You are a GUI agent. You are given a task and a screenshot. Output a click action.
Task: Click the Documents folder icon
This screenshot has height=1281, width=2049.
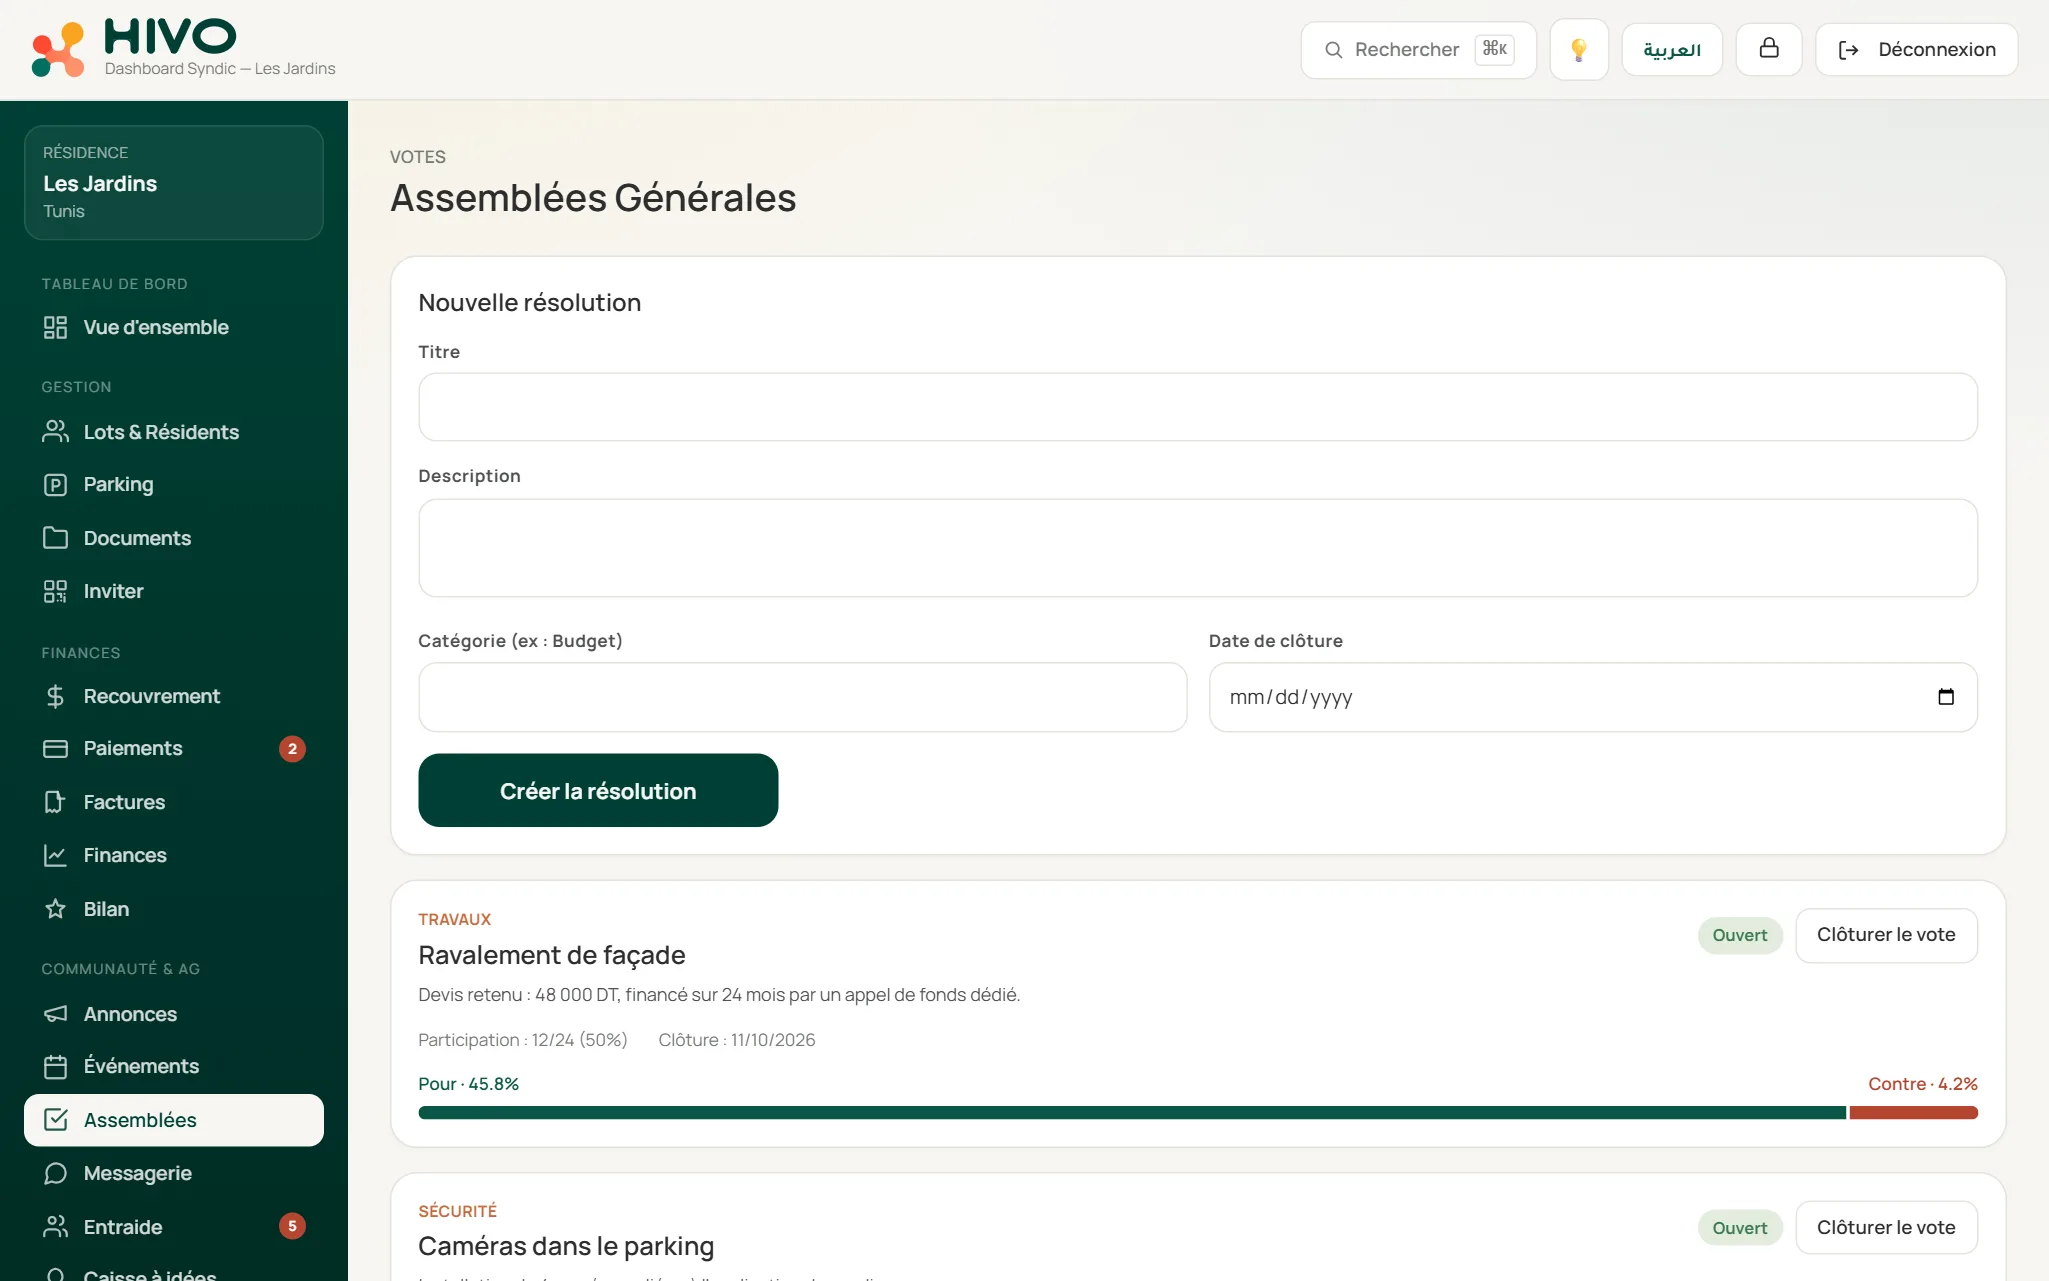[55, 538]
